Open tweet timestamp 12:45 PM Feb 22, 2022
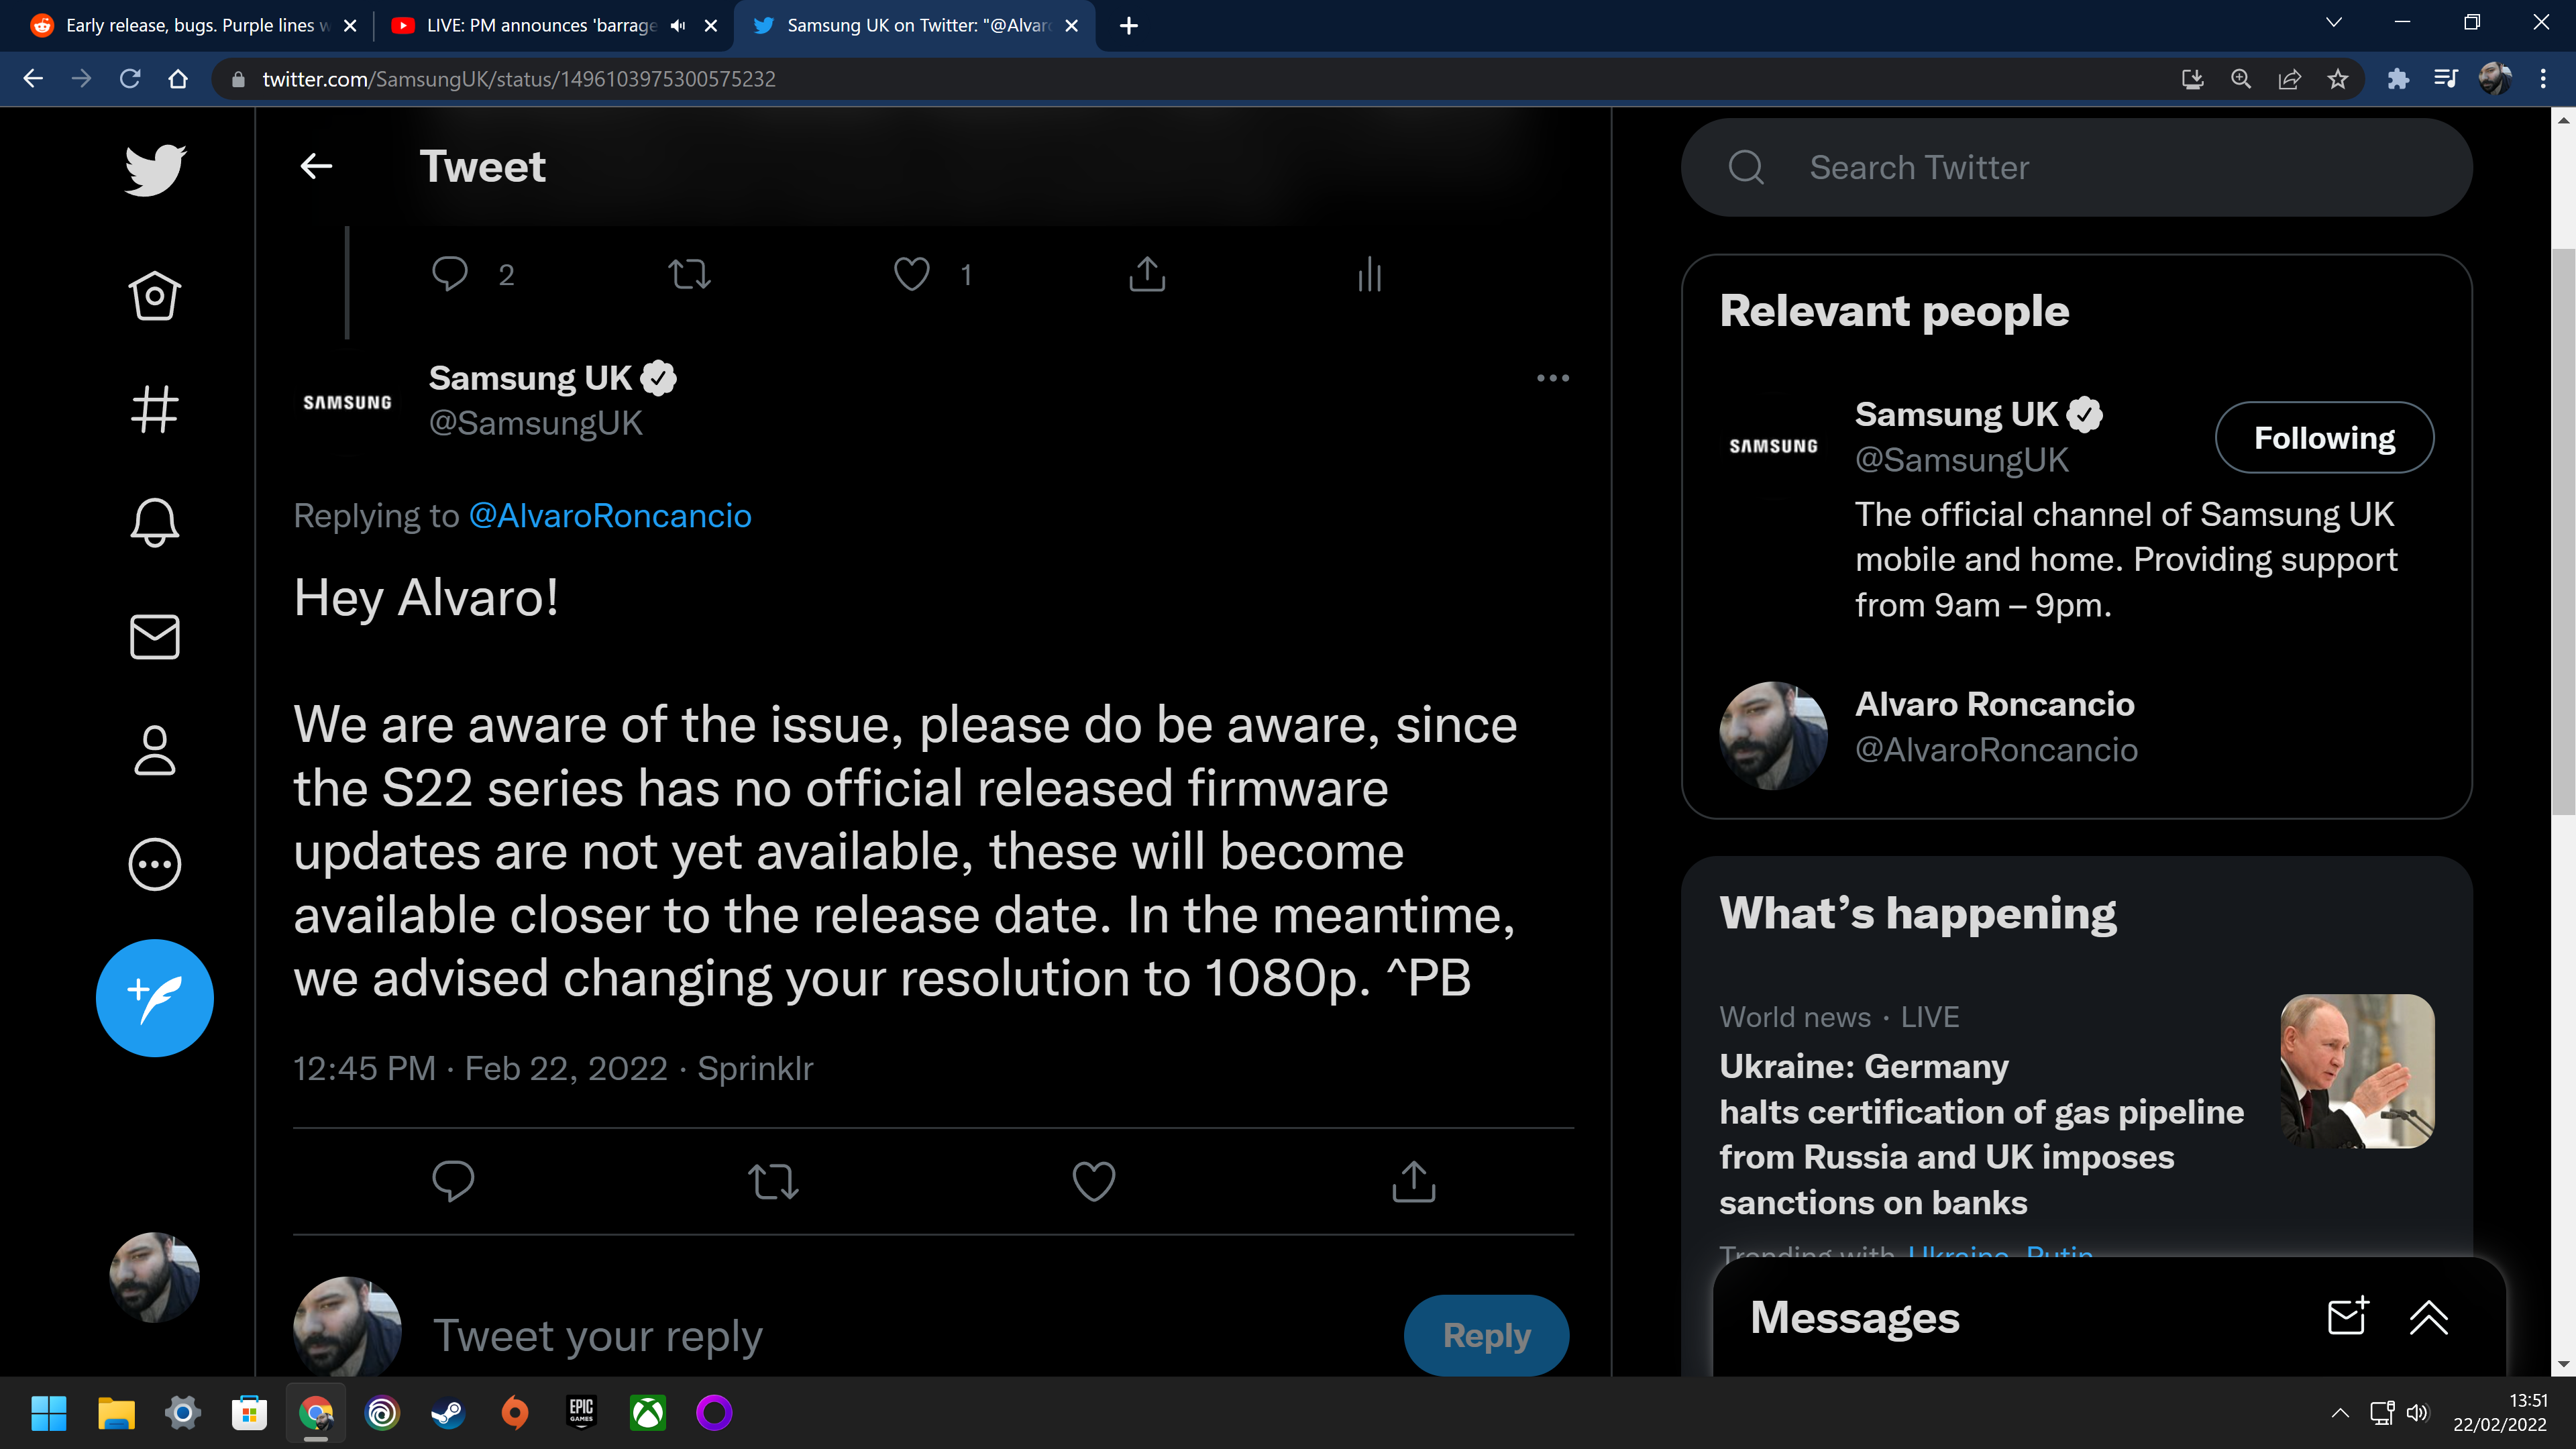Screen dimensions: 2576x1449 point(480,1068)
